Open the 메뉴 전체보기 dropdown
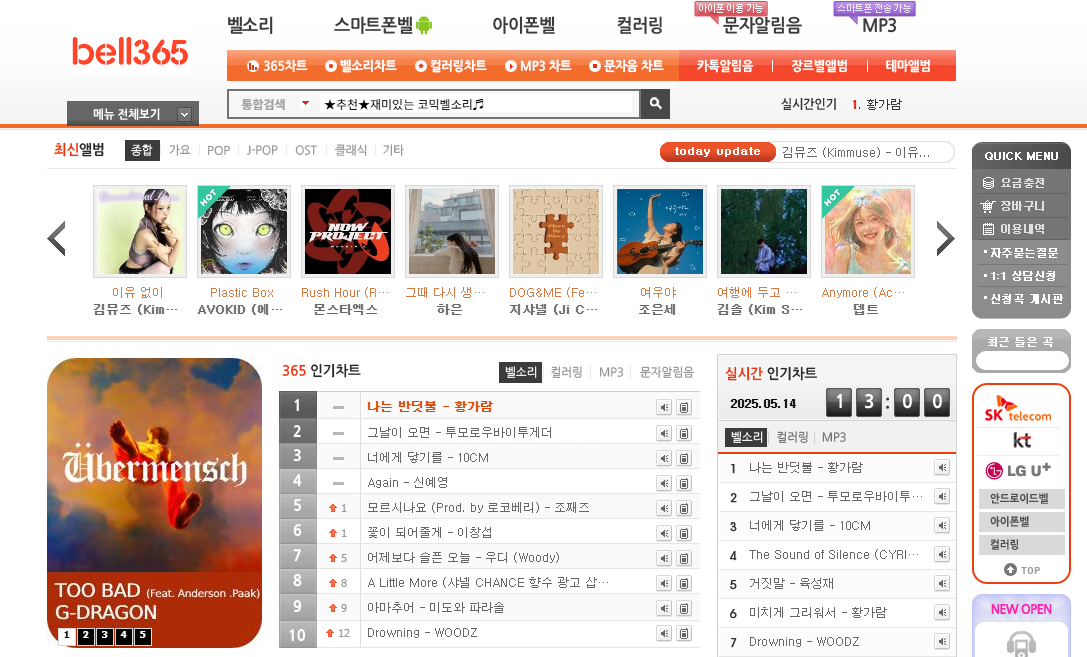1087x657 pixels. (132, 114)
